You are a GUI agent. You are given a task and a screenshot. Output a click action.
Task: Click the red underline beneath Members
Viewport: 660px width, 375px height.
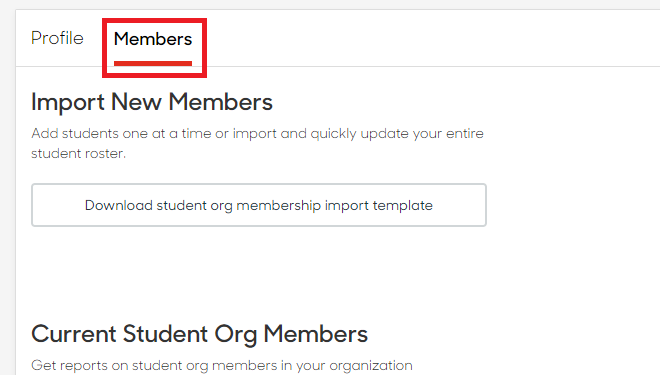153,64
